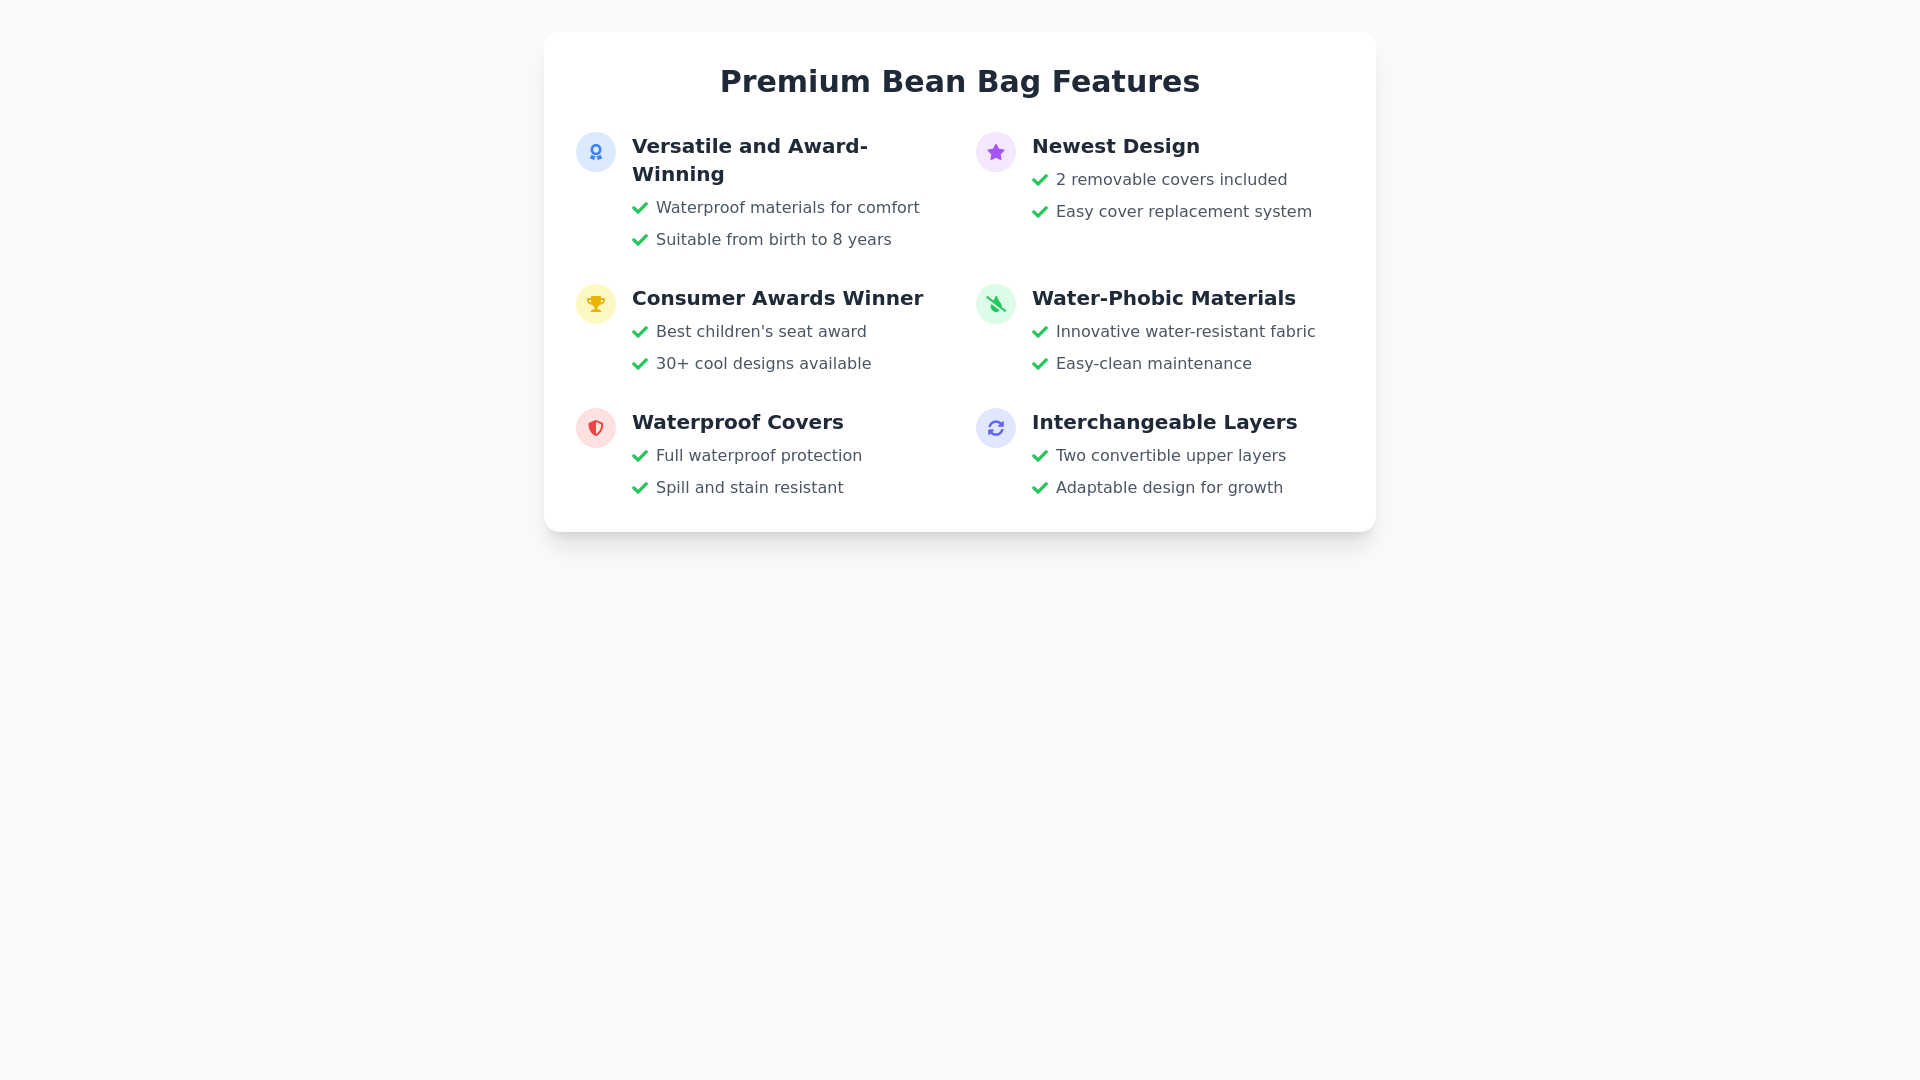
Task: Click the Waterproof Covers title
Action: coord(737,422)
